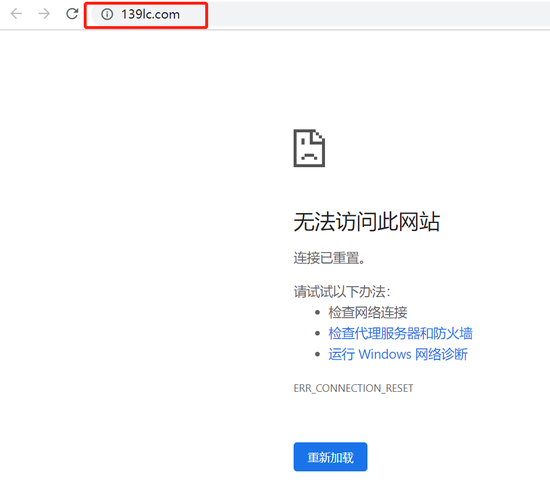Screen dimensions: 550x494
Task: Go forward using the forward arrow
Action: coord(44,14)
